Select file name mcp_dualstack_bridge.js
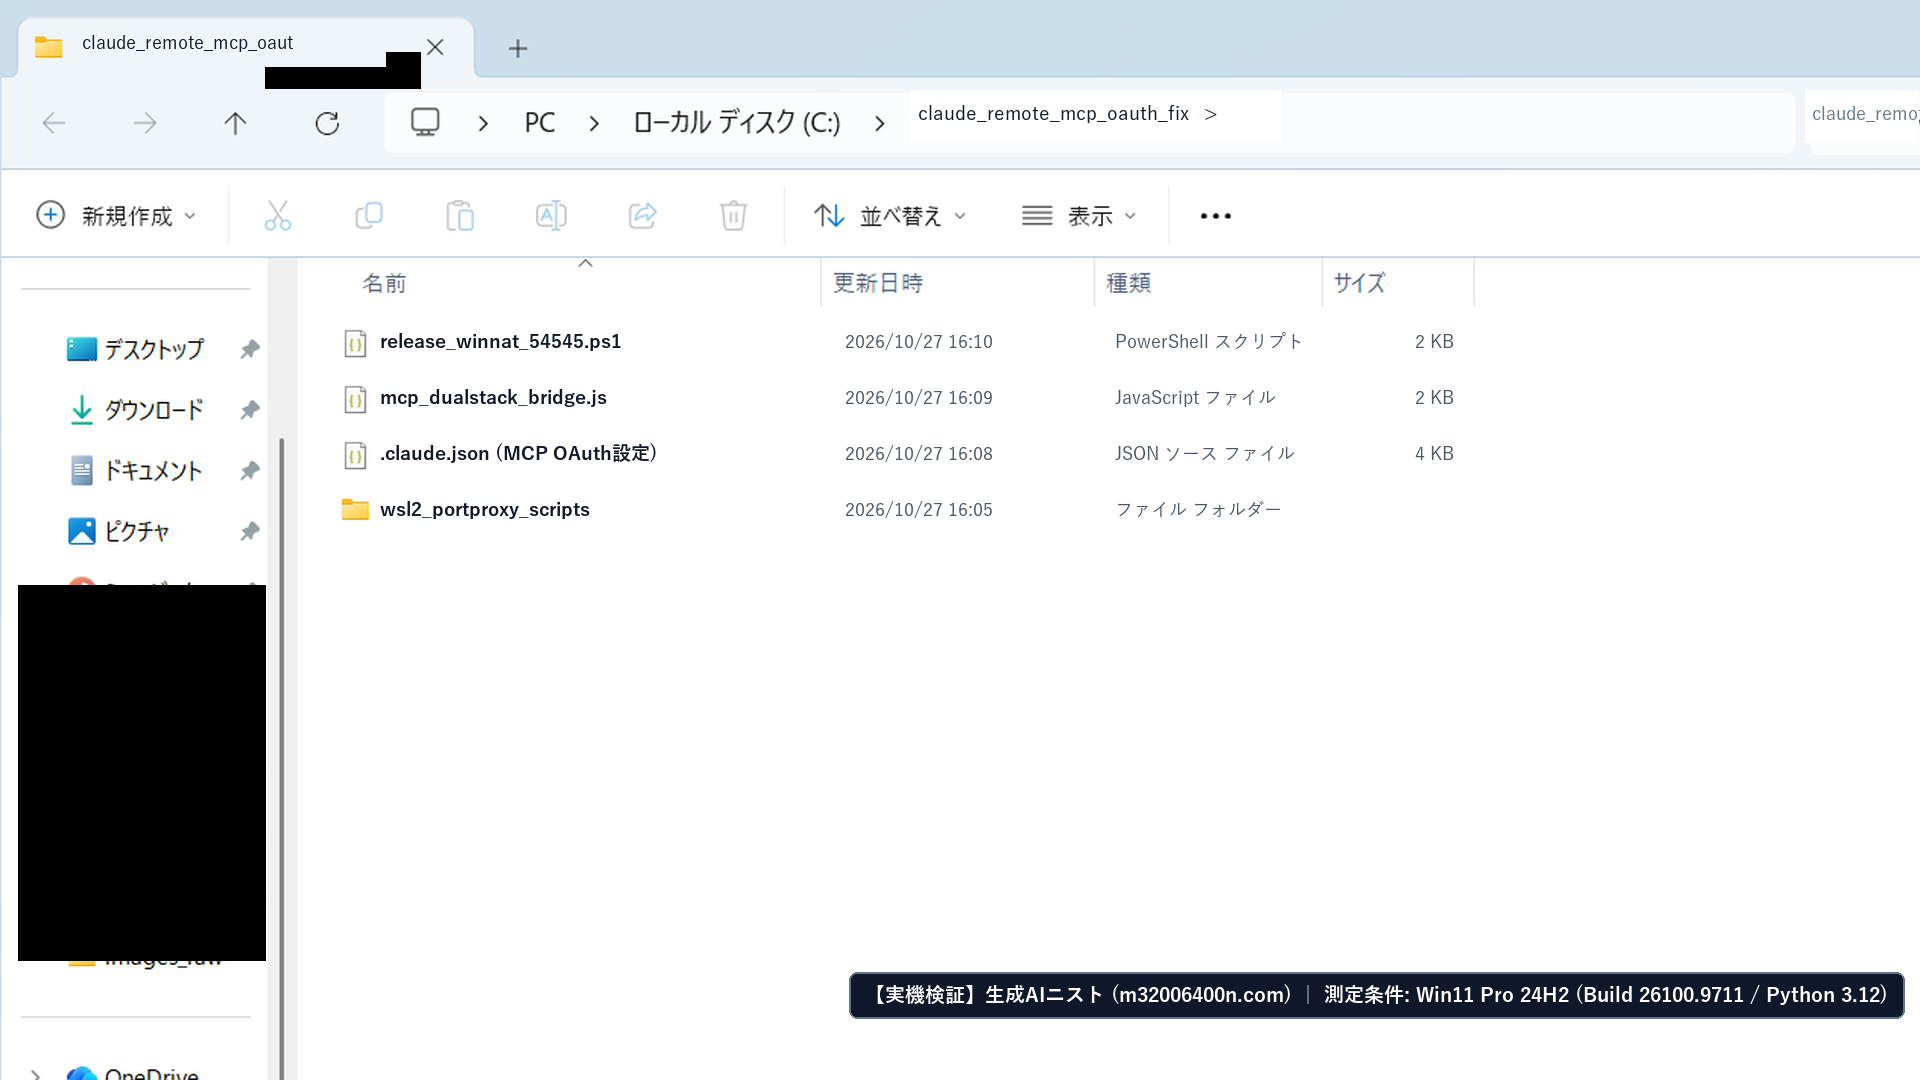This screenshot has height=1080, width=1920. (x=493, y=398)
